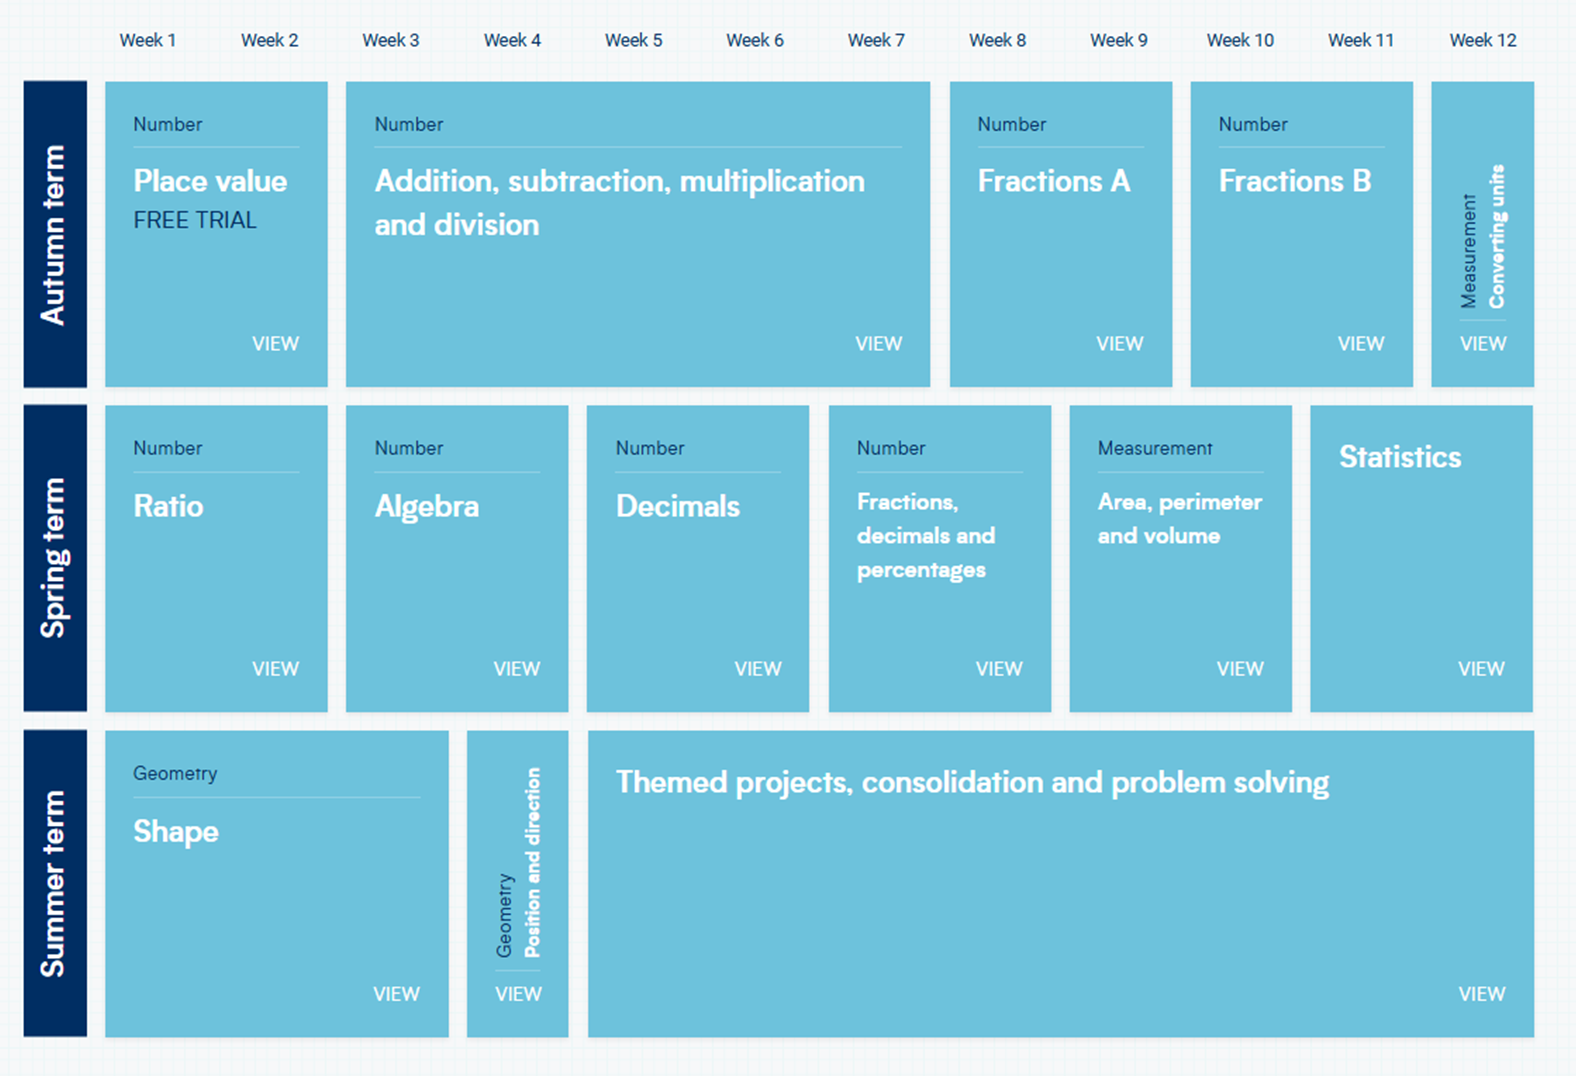Select the Spring term label
The width and height of the screenshot is (1576, 1076).
(x=54, y=558)
